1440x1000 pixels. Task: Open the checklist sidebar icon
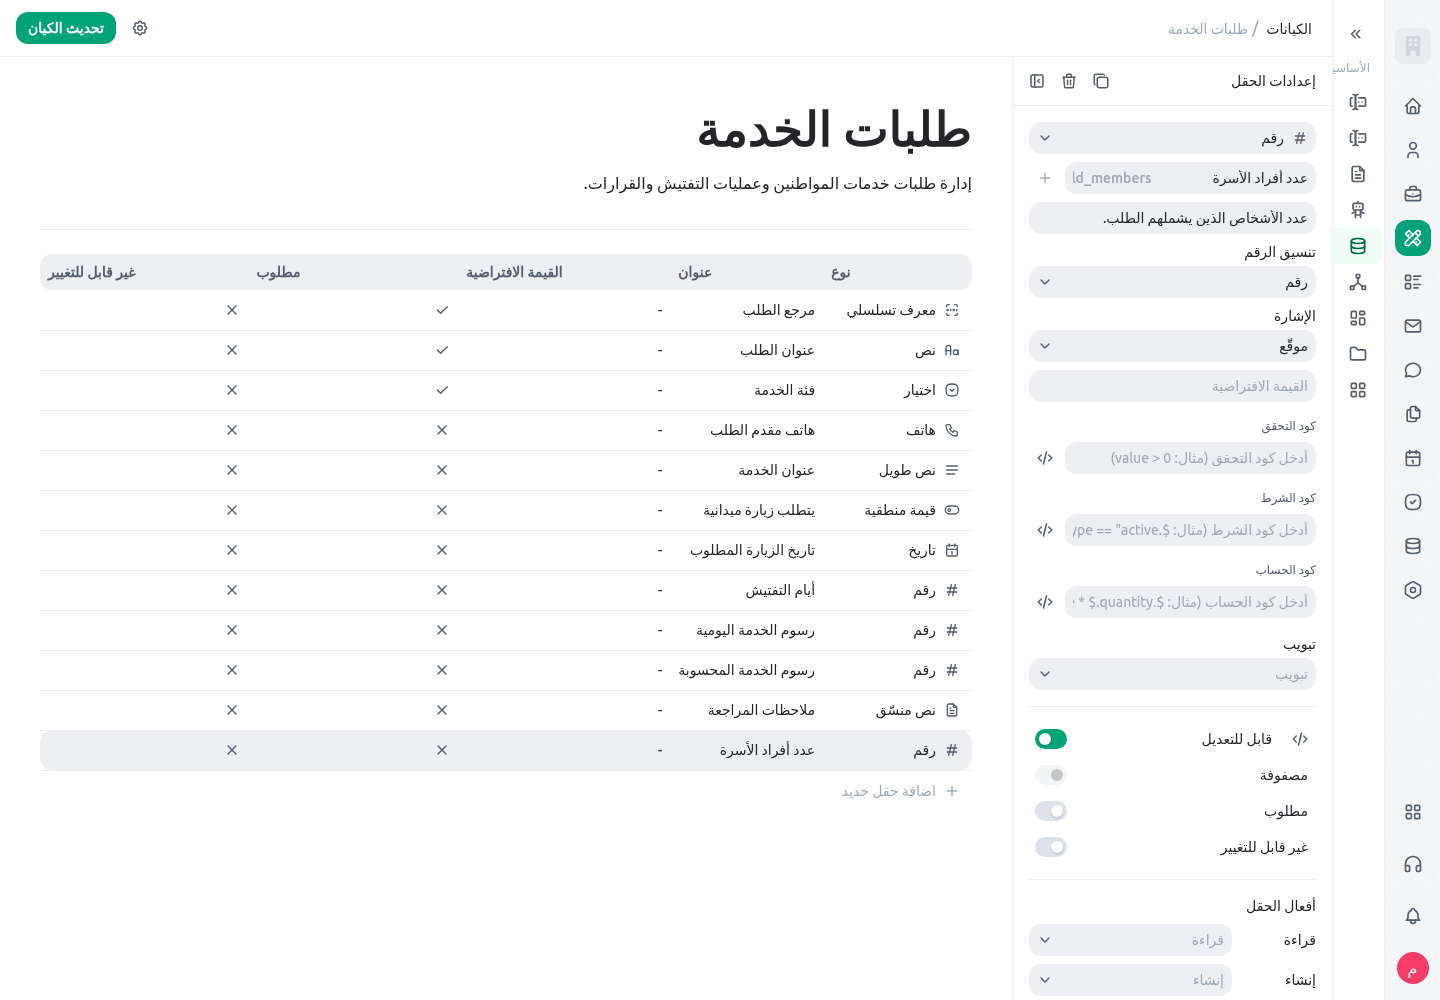coord(1413,282)
